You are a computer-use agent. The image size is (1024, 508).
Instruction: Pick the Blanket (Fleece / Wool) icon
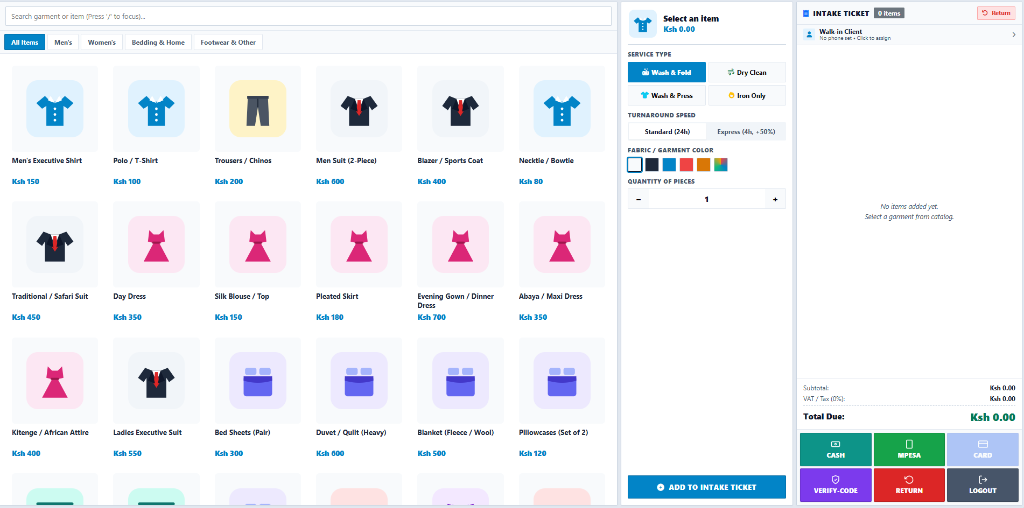click(x=460, y=381)
